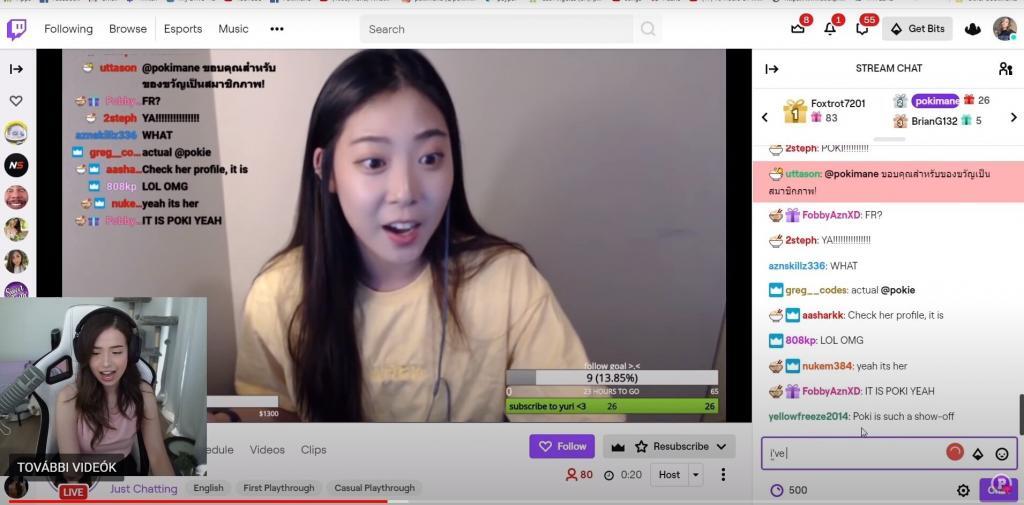
Task: Go to the Browse menu item
Action: [x=128, y=29]
